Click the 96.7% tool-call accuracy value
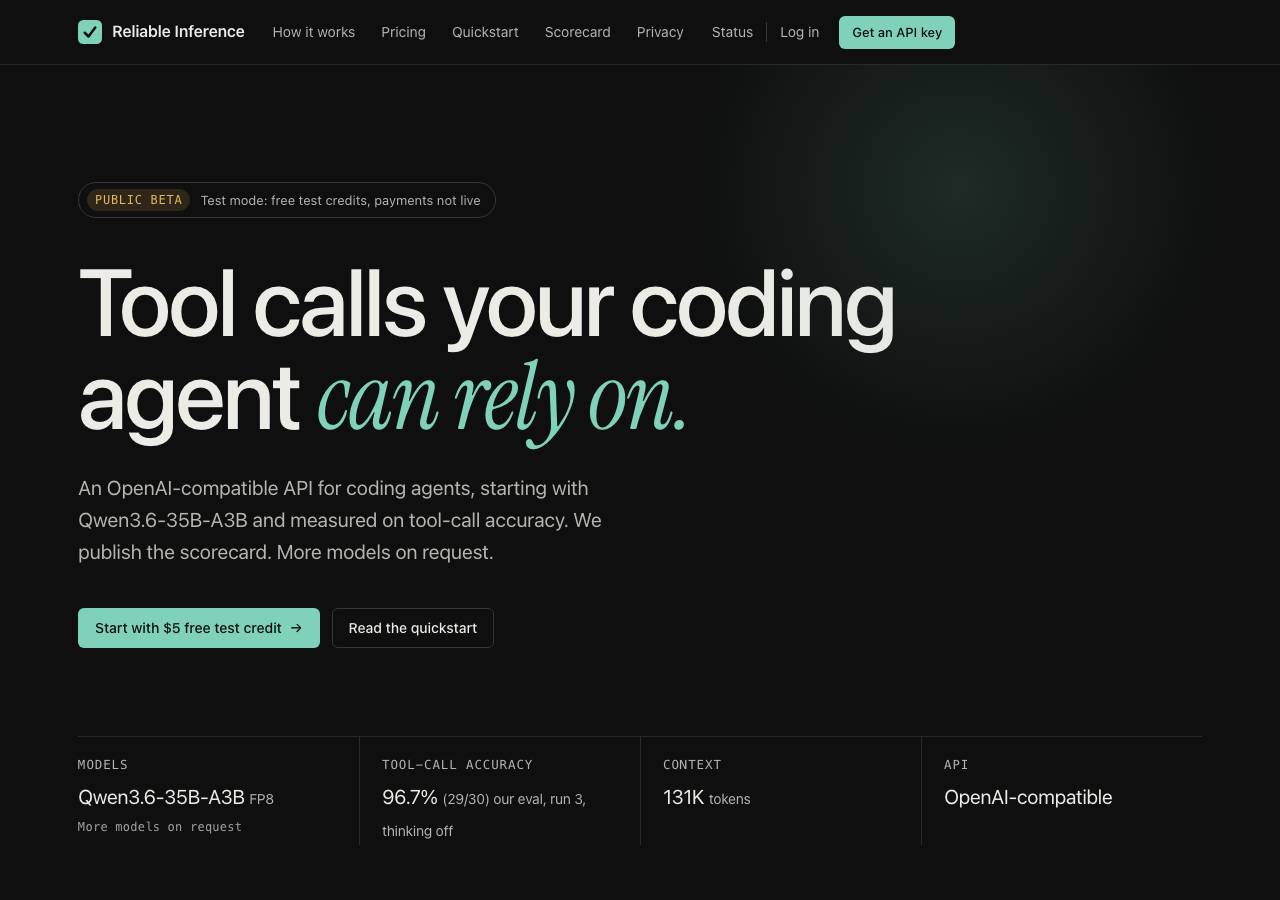This screenshot has height=900, width=1280. tap(410, 797)
